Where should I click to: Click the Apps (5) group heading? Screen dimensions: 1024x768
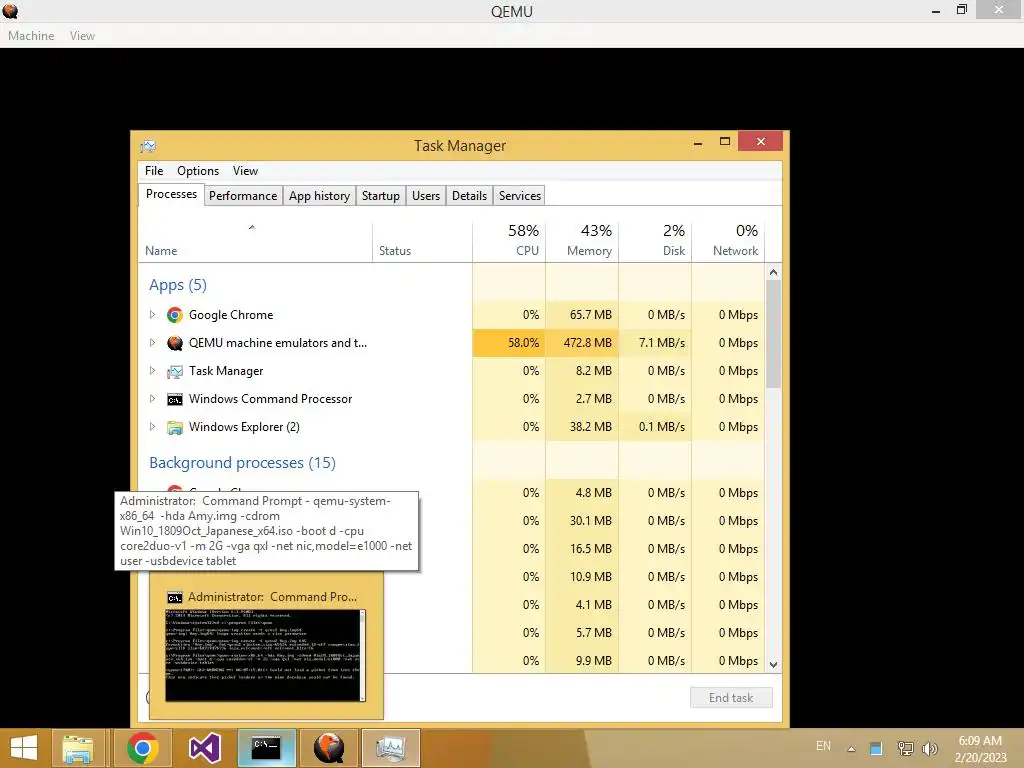[x=178, y=285]
